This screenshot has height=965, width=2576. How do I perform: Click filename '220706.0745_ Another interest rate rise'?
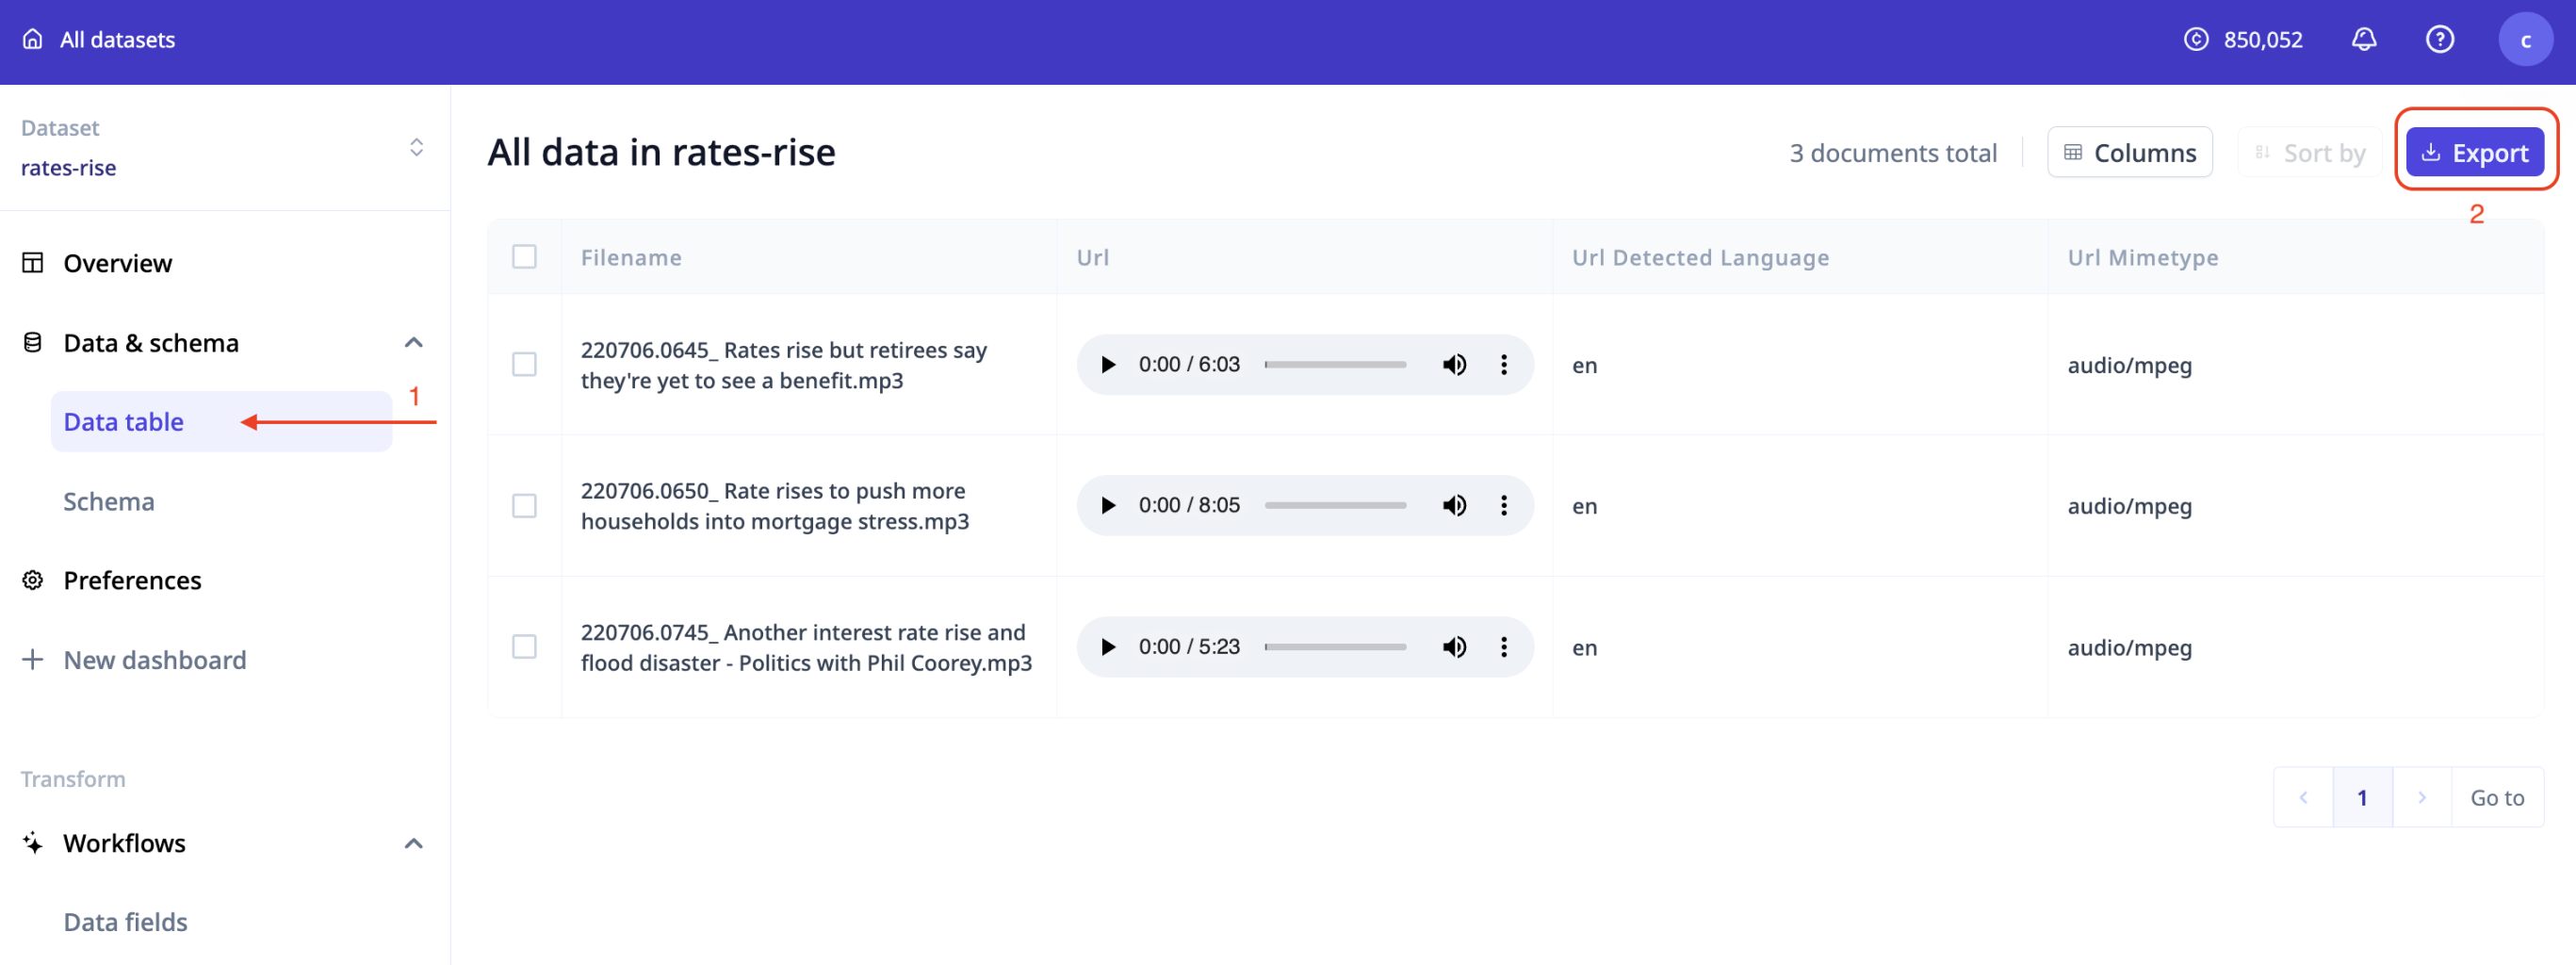806,647
